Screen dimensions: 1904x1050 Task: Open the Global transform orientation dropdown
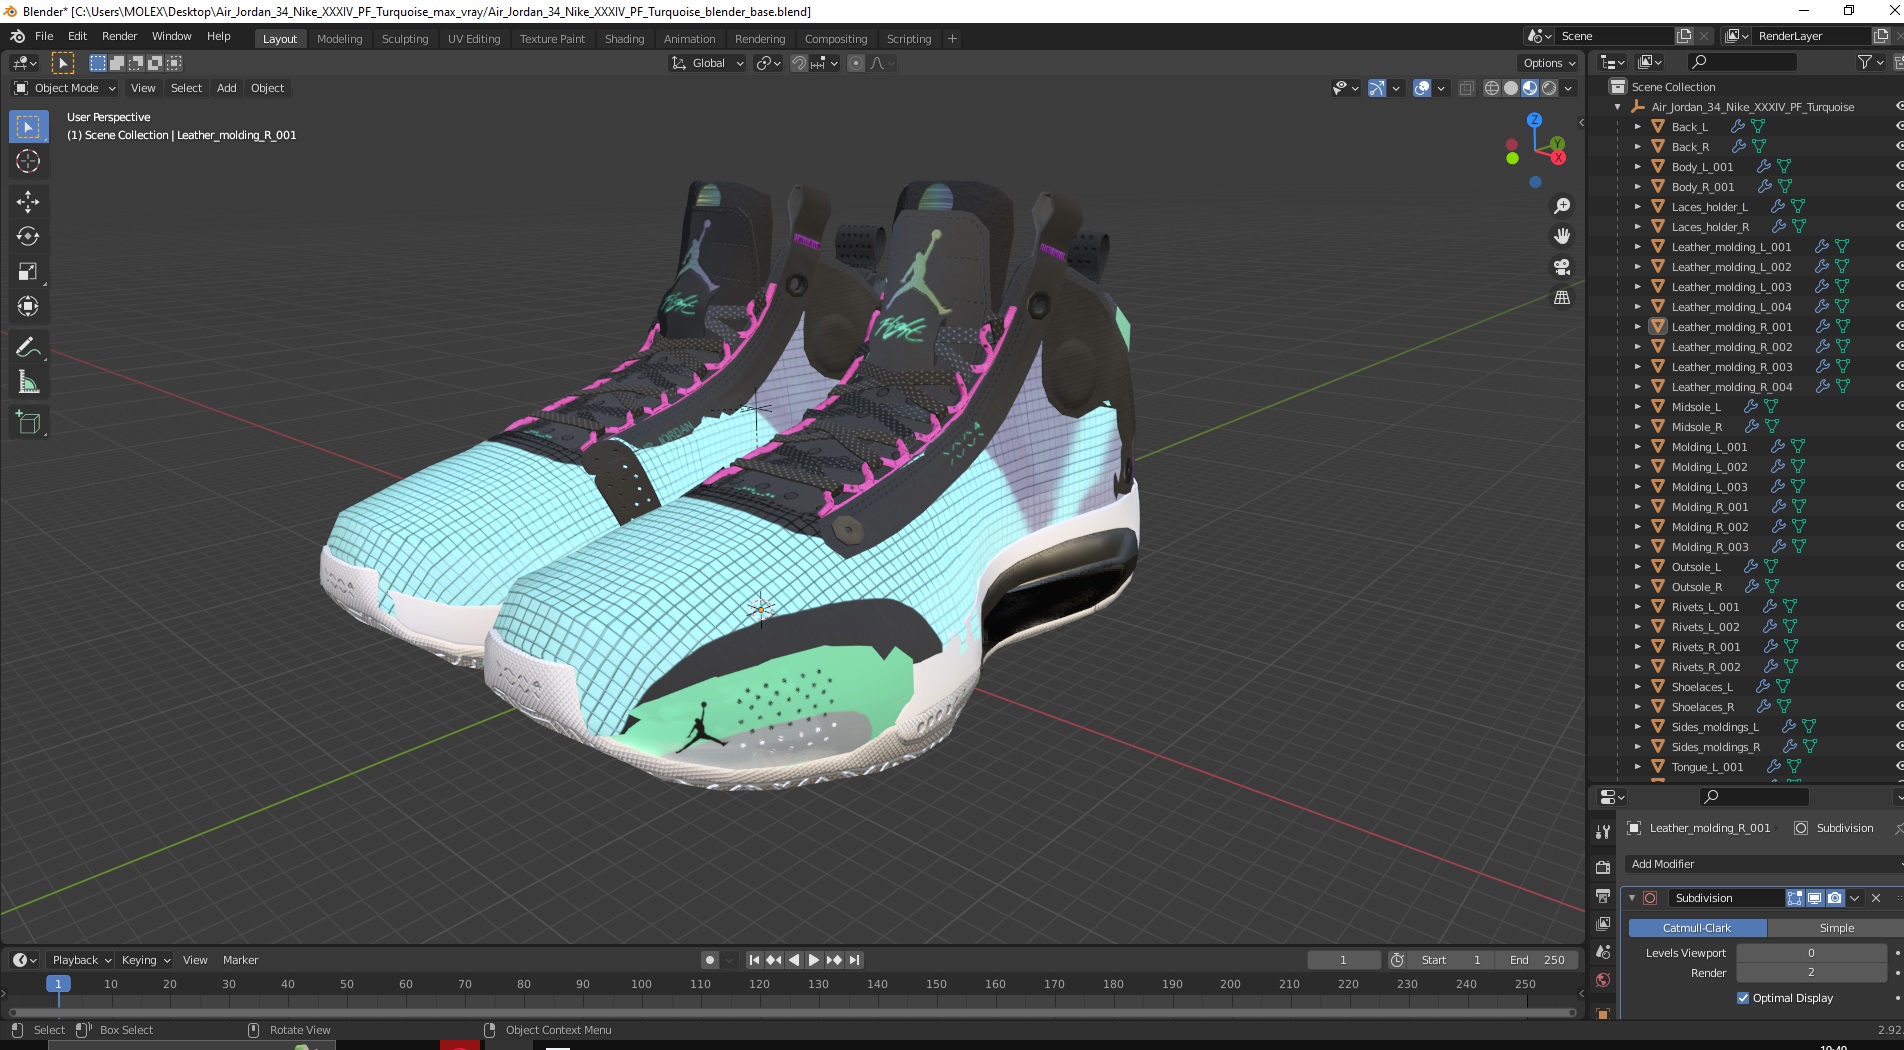(x=708, y=63)
